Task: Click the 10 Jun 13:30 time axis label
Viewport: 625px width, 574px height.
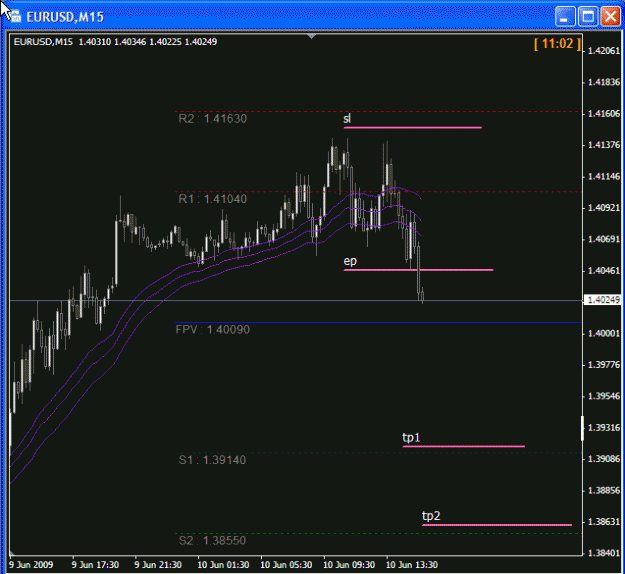Action: click(412, 565)
